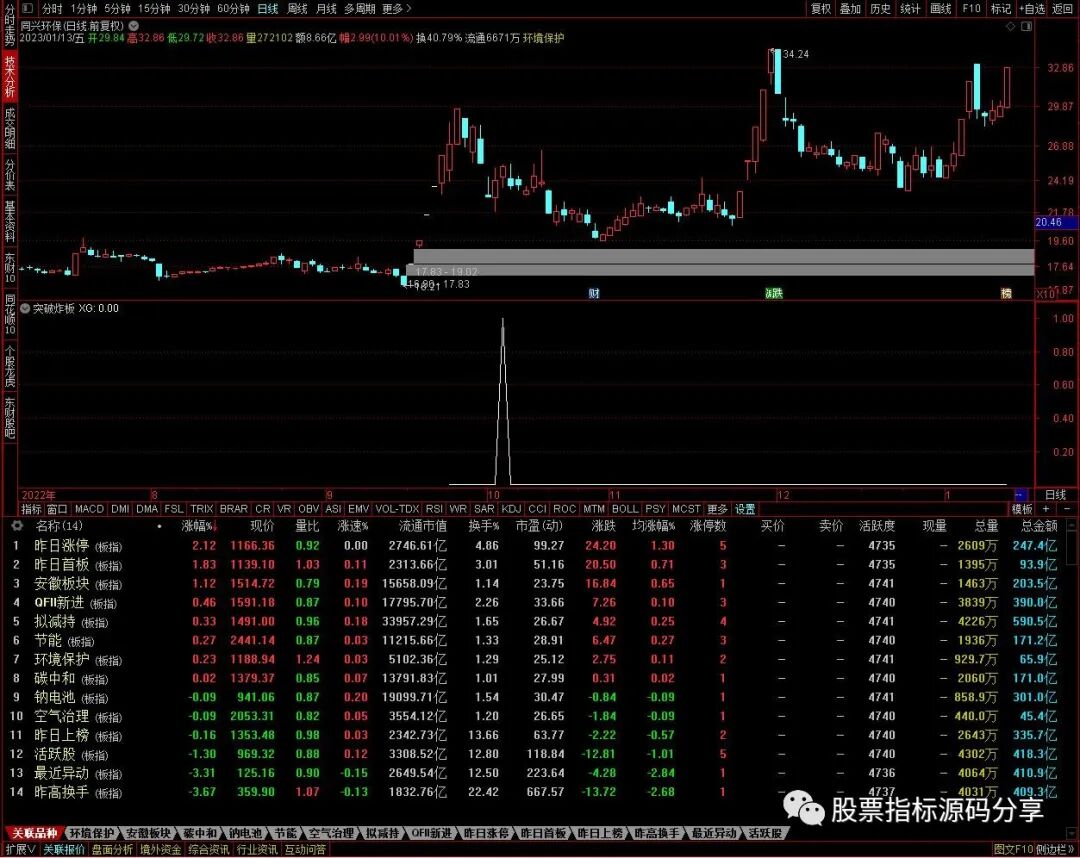The width and height of the screenshot is (1080, 858).
Task: Click the 画线 drawing button
Action: (x=940, y=8)
